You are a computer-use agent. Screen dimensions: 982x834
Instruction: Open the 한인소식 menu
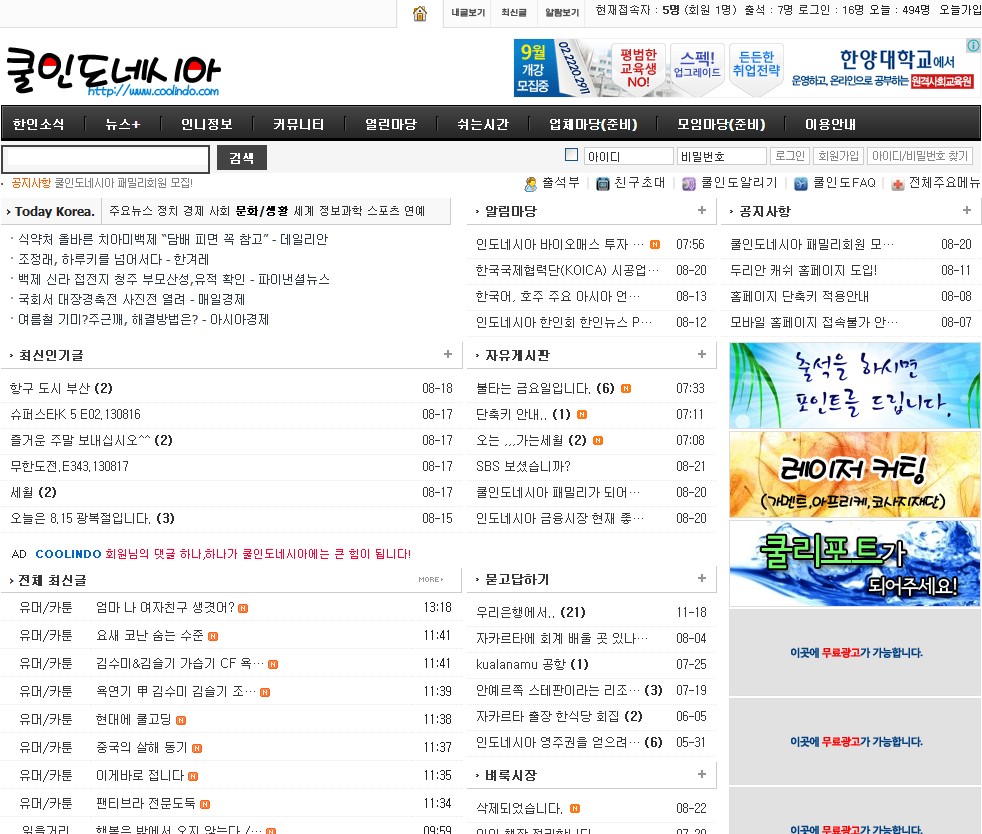(39, 124)
